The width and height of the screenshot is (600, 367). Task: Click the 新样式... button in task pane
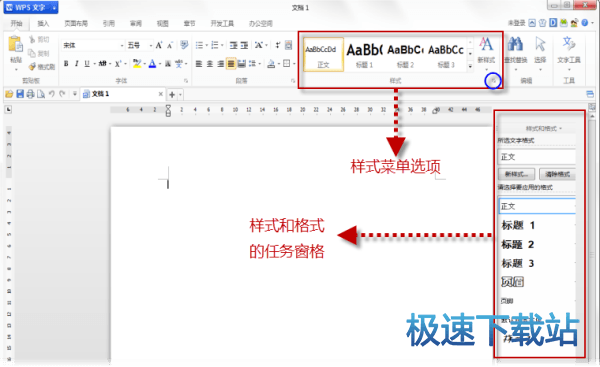tap(516, 174)
